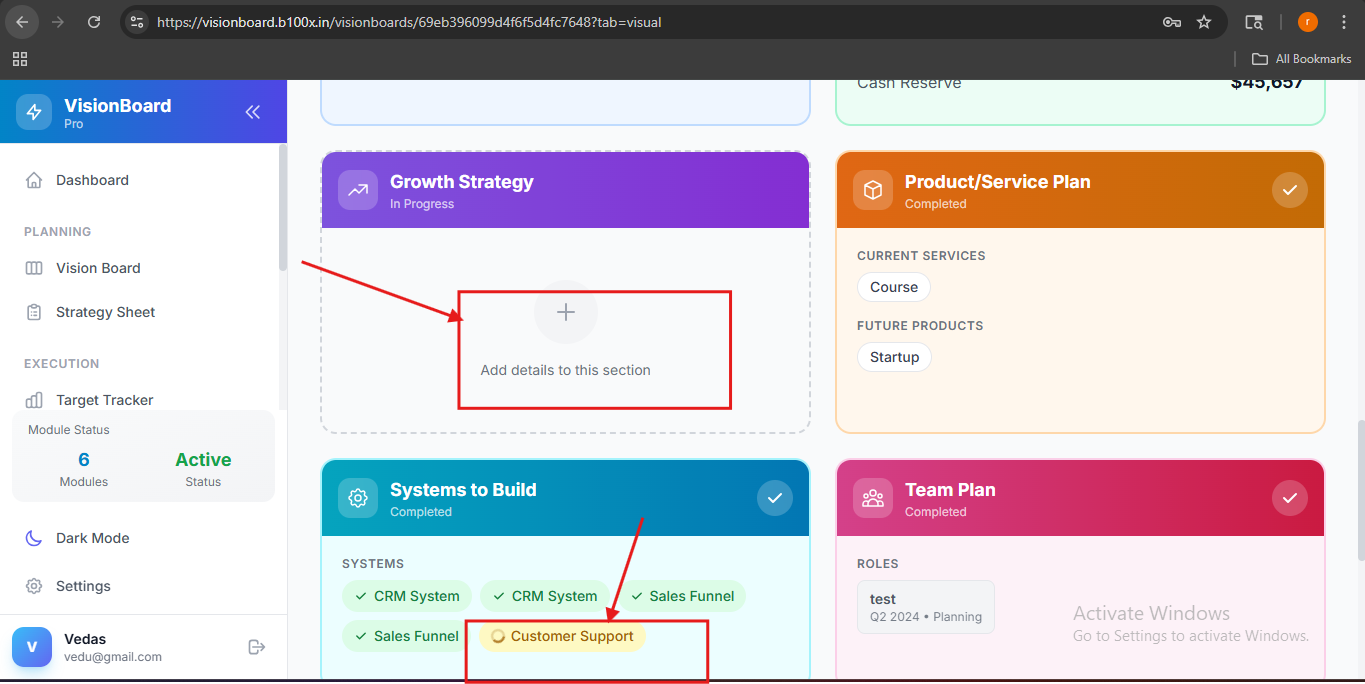Click the test role card
1365x684 pixels.
(926, 607)
